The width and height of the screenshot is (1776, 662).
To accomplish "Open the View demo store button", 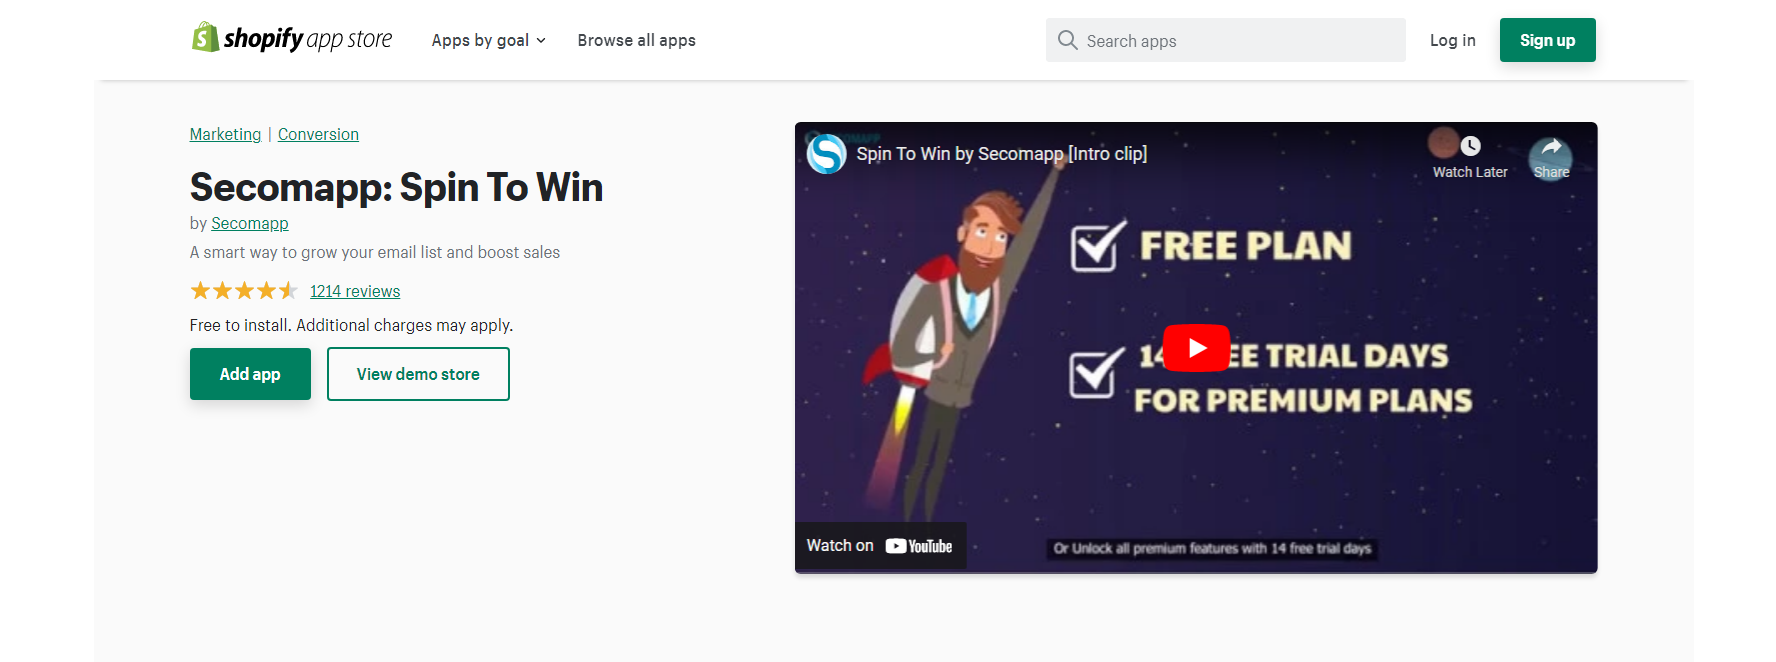I will click(x=418, y=374).
